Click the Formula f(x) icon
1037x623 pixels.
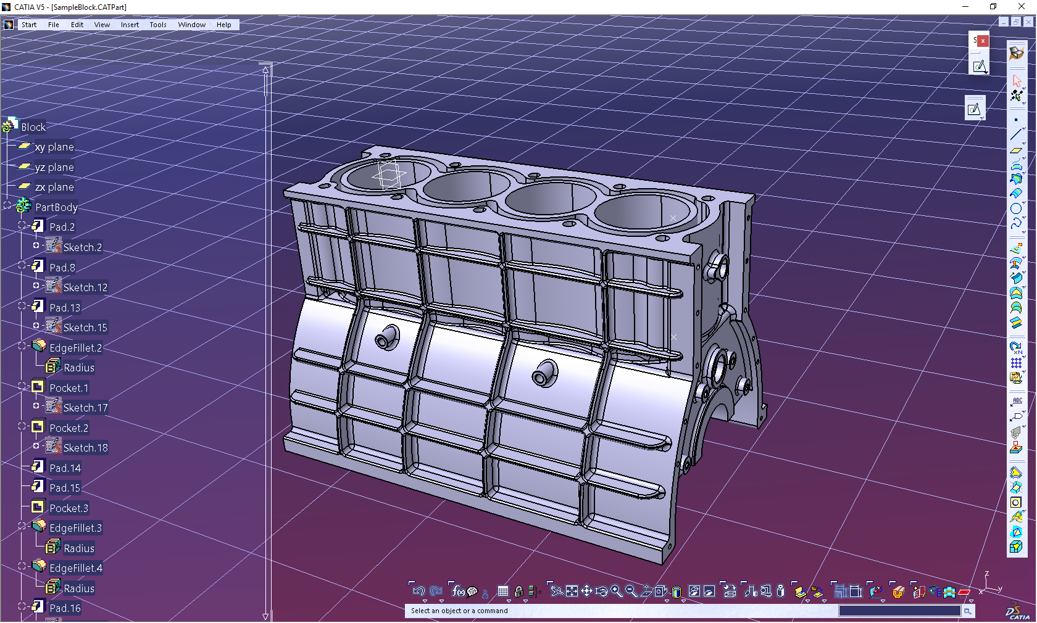coord(458,592)
